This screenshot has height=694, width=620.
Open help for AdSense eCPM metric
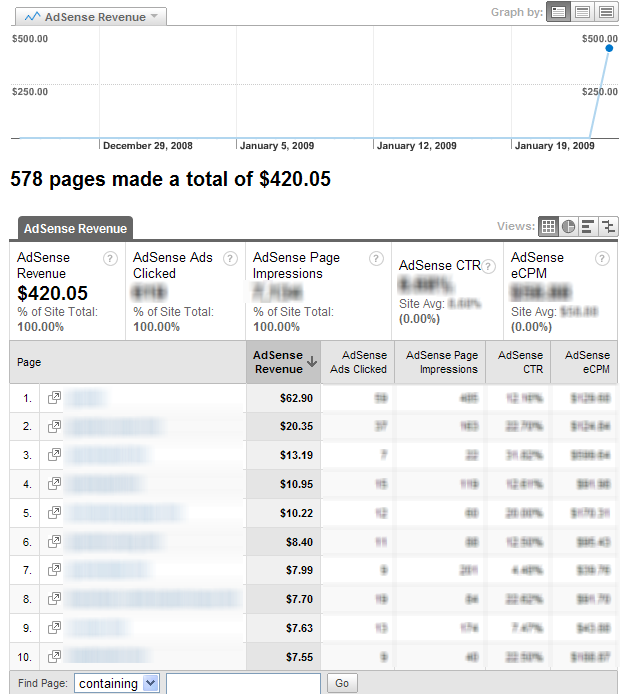click(x=602, y=258)
